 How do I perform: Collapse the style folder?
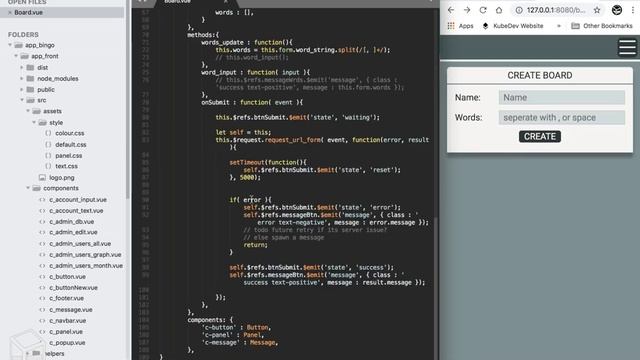(x=34, y=122)
